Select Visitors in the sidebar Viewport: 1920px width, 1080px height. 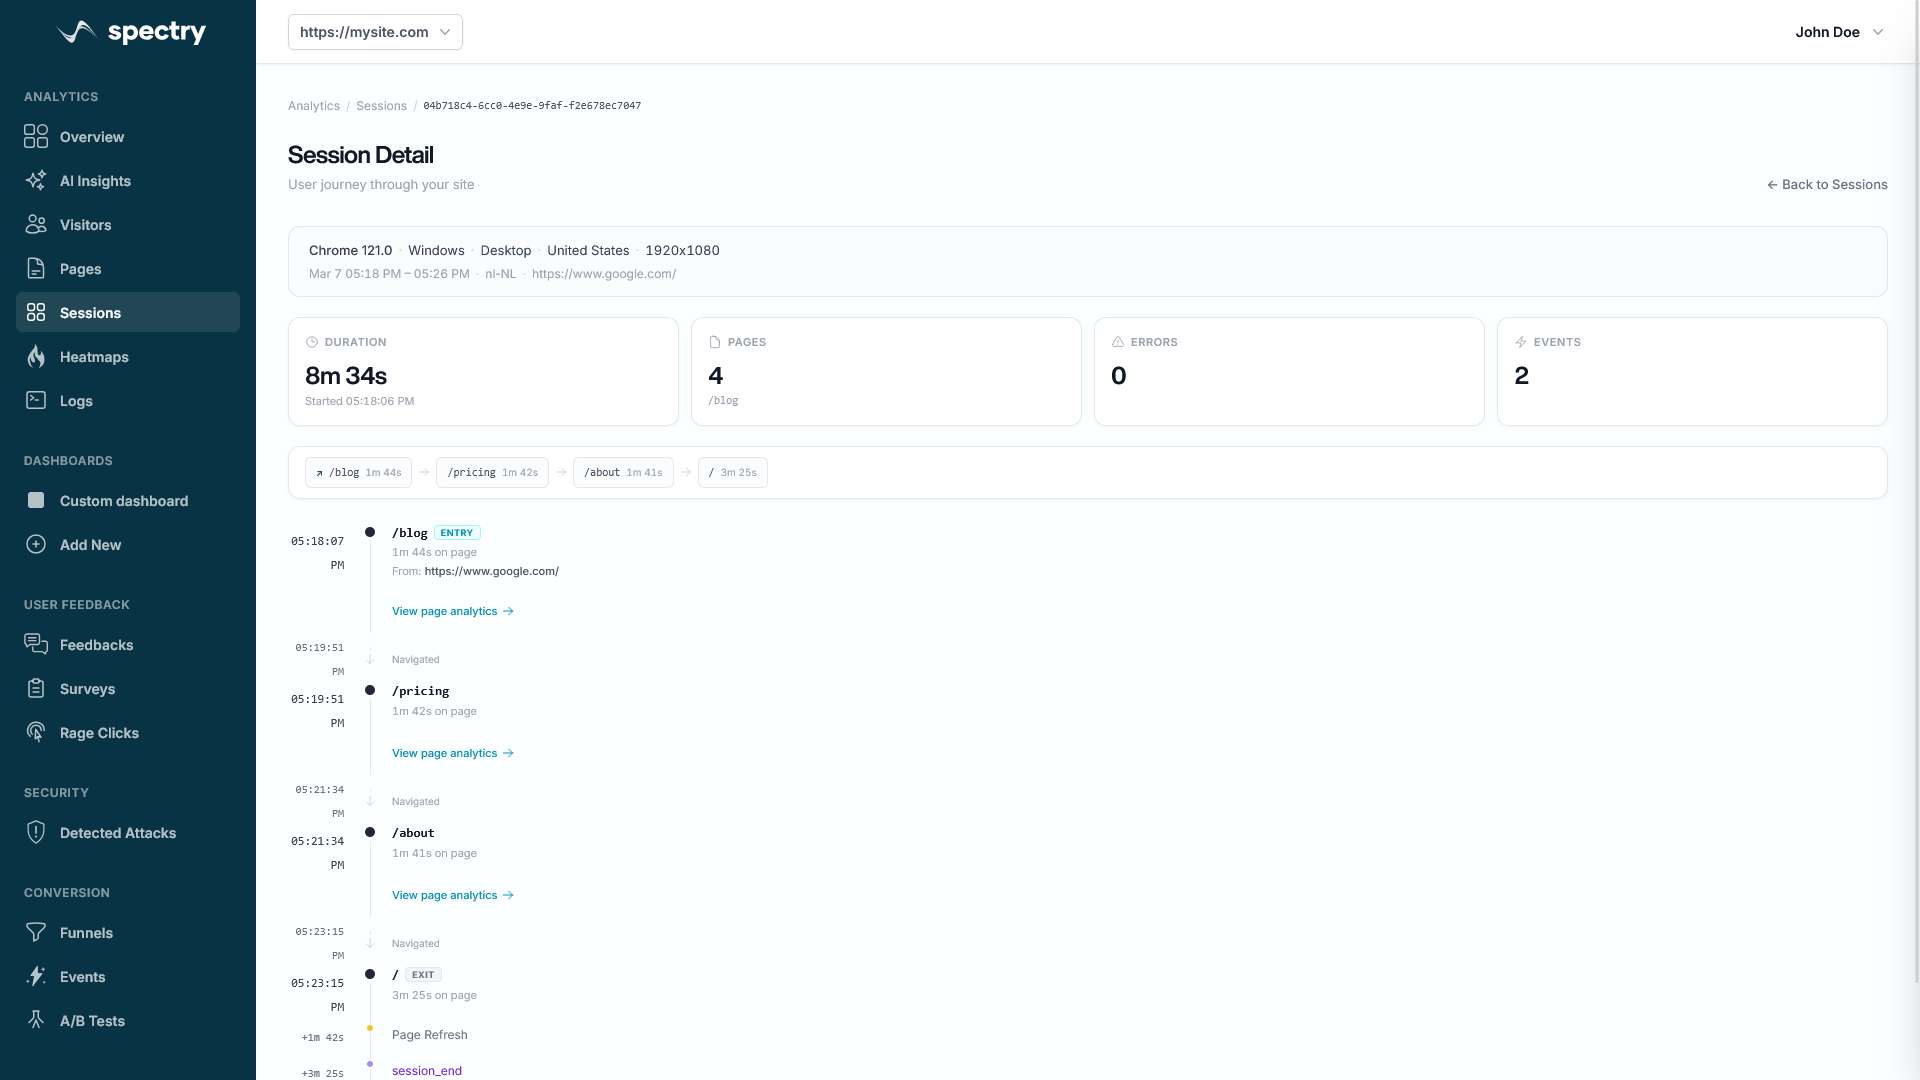pyautogui.click(x=85, y=225)
